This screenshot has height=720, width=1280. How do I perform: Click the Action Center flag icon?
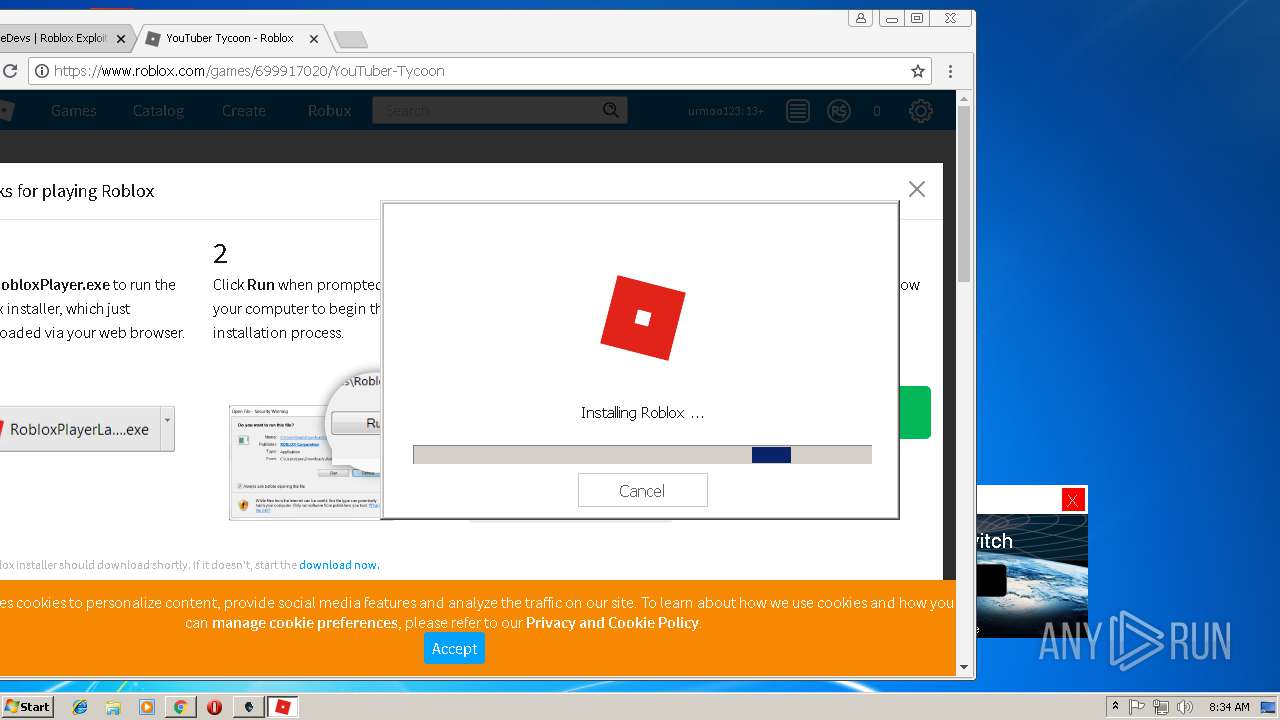point(1137,707)
